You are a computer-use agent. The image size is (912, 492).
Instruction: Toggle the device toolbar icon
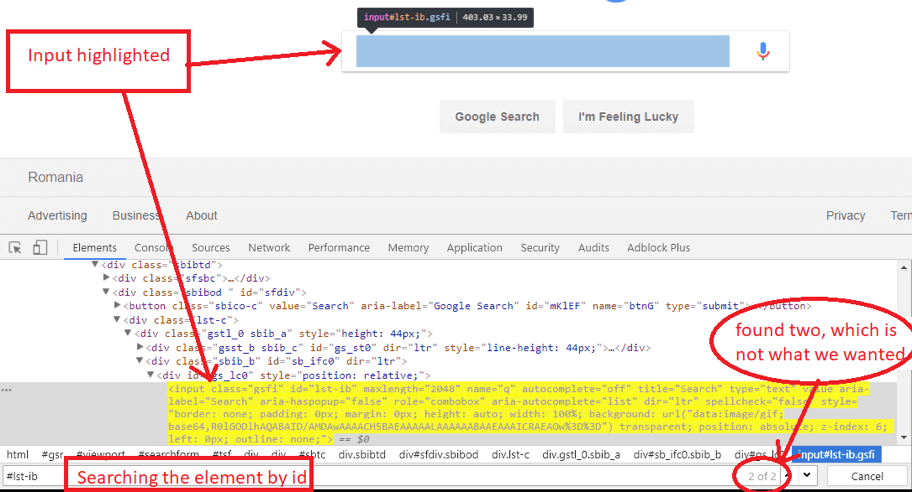pos(40,248)
